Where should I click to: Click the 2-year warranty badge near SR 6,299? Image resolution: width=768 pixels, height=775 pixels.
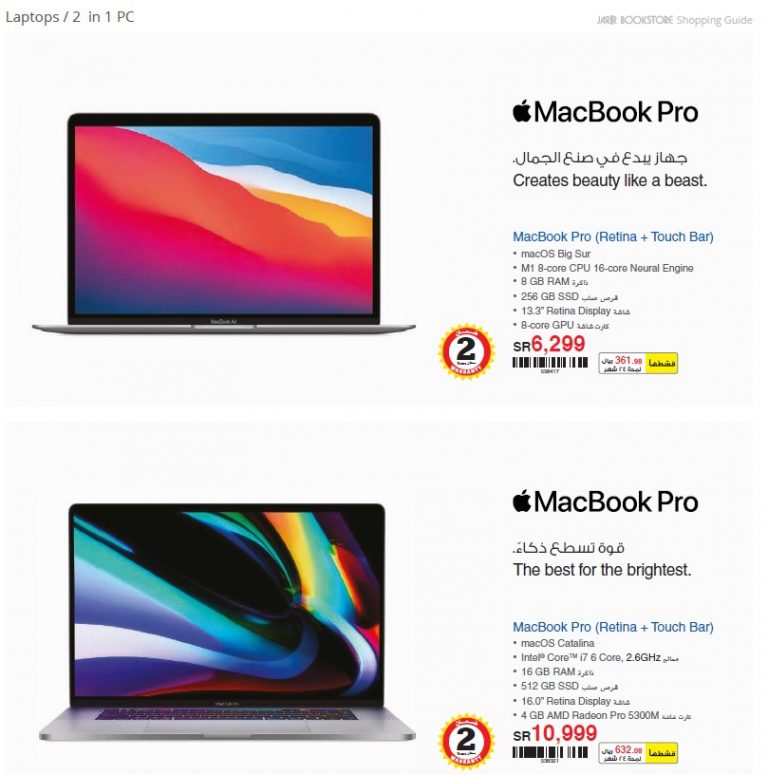click(x=466, y=351)
